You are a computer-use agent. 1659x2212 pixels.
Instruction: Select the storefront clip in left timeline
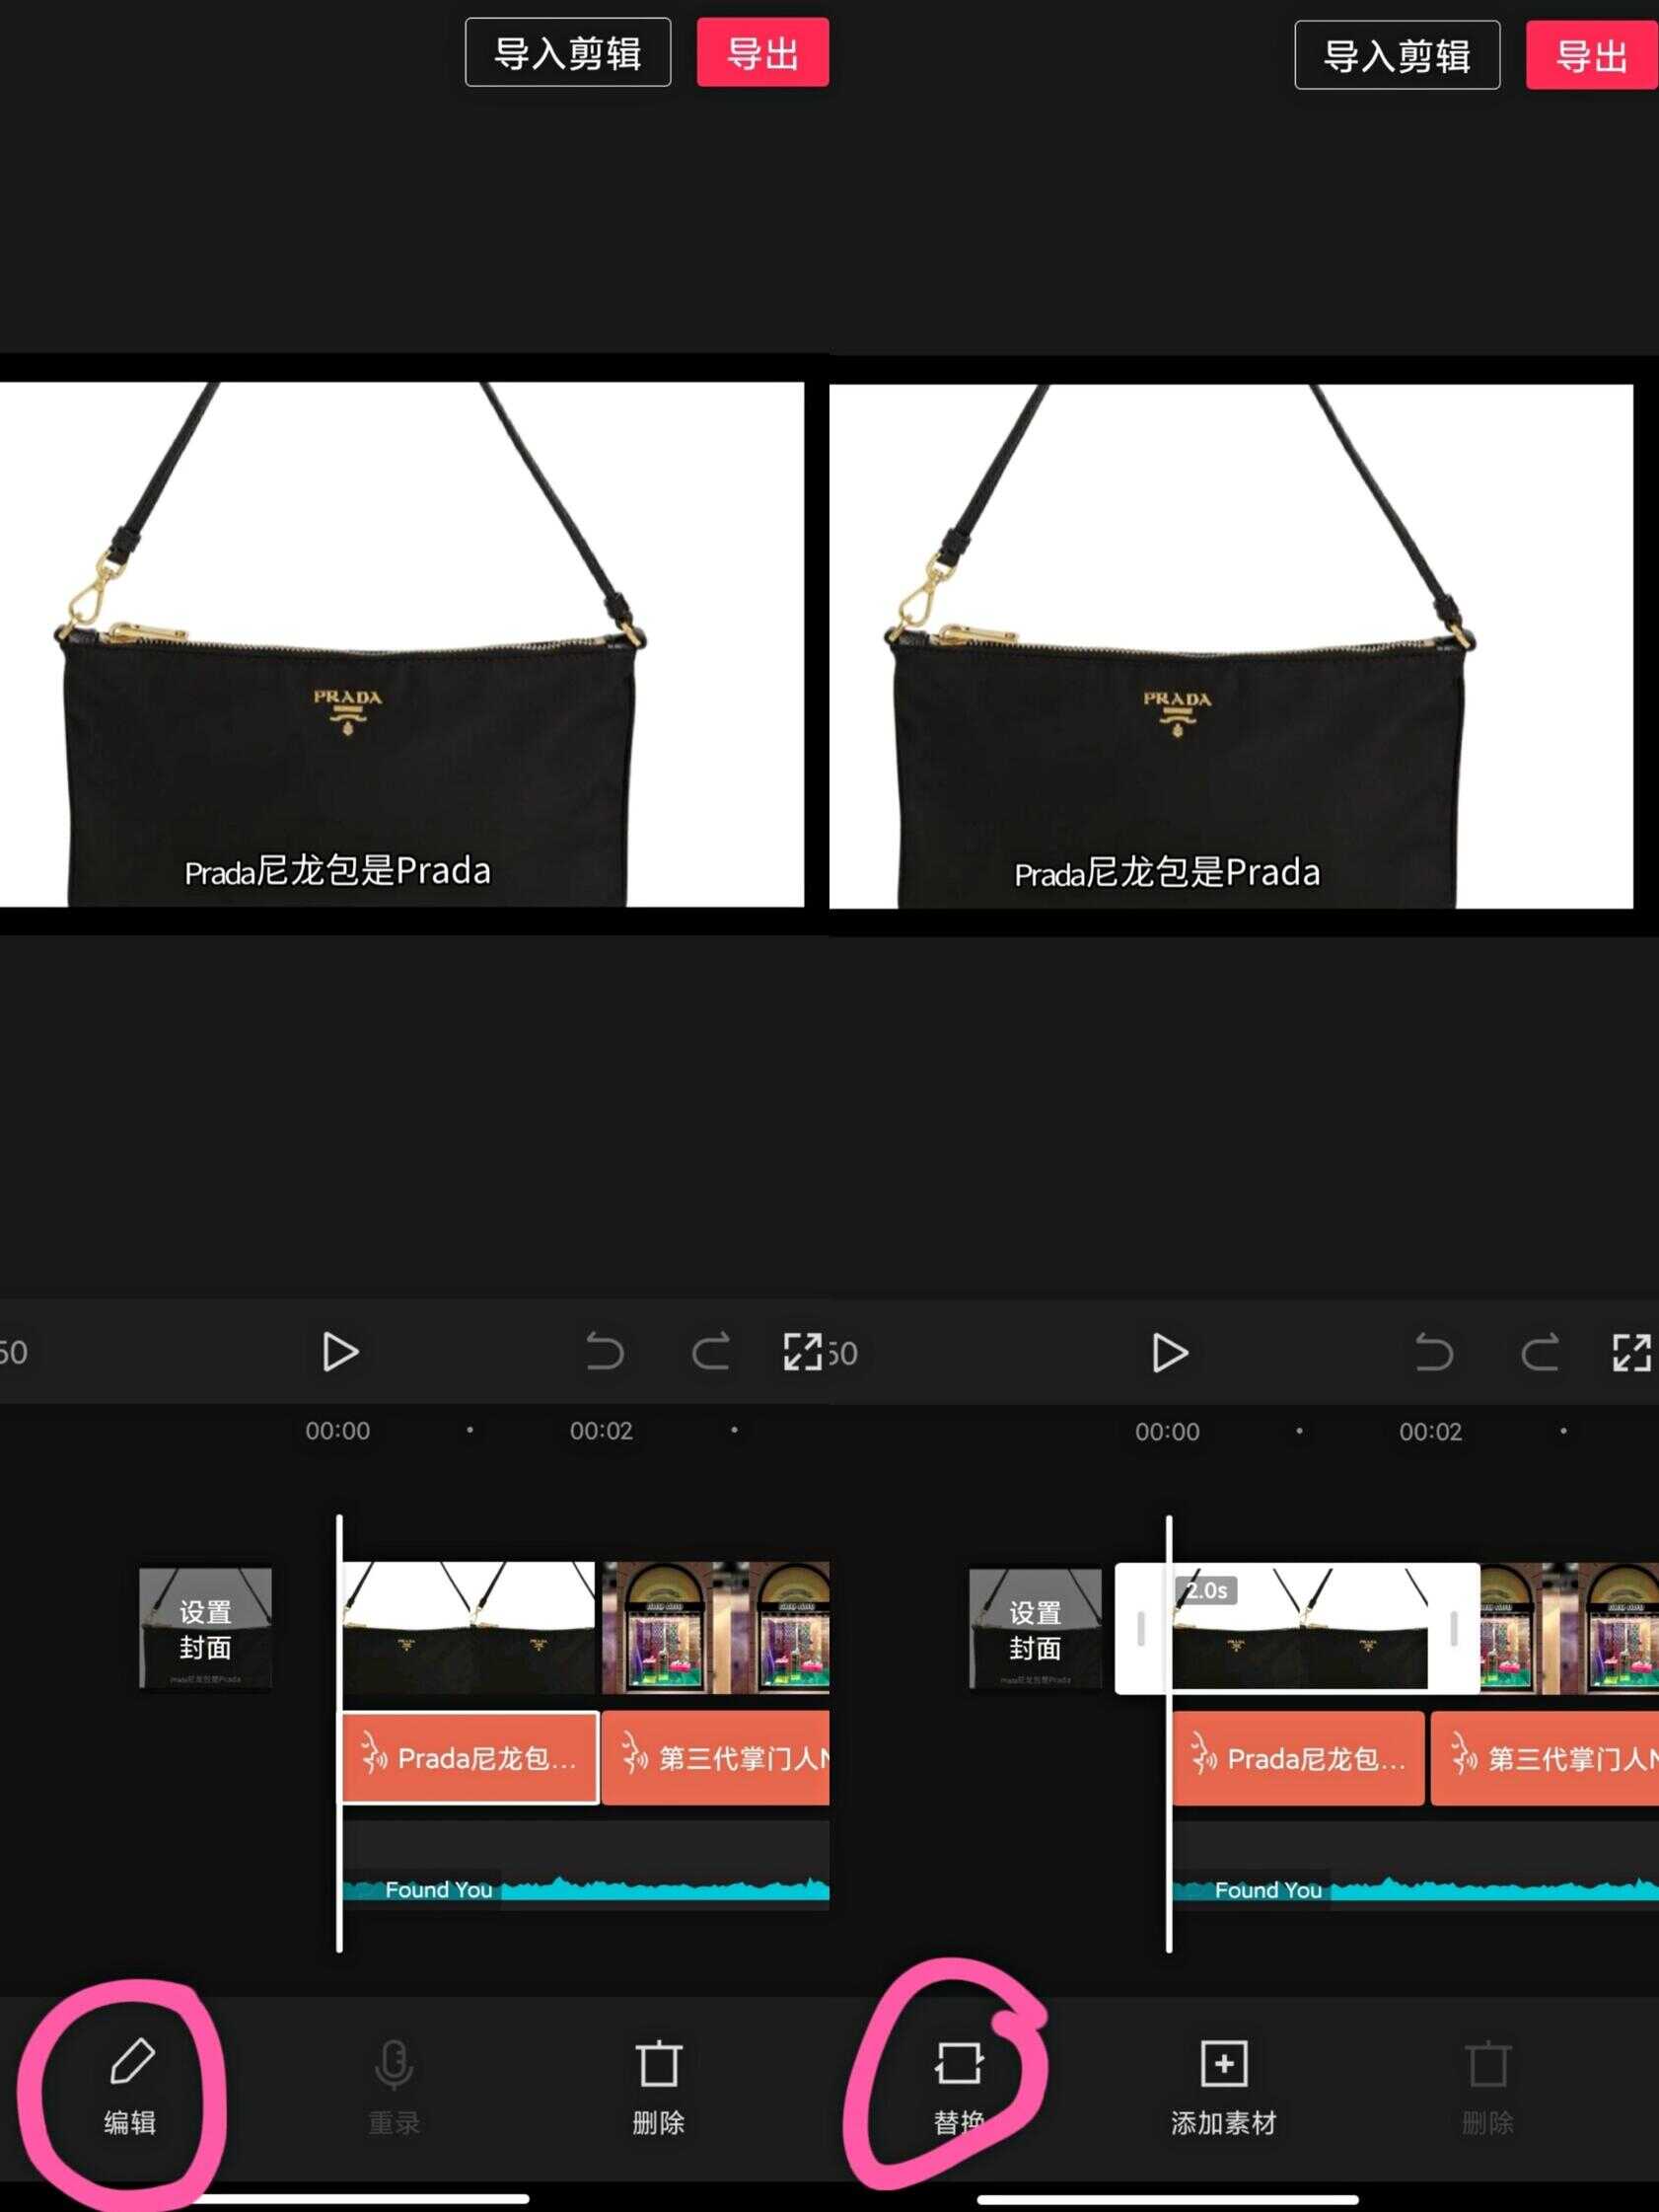(716, 1628)
